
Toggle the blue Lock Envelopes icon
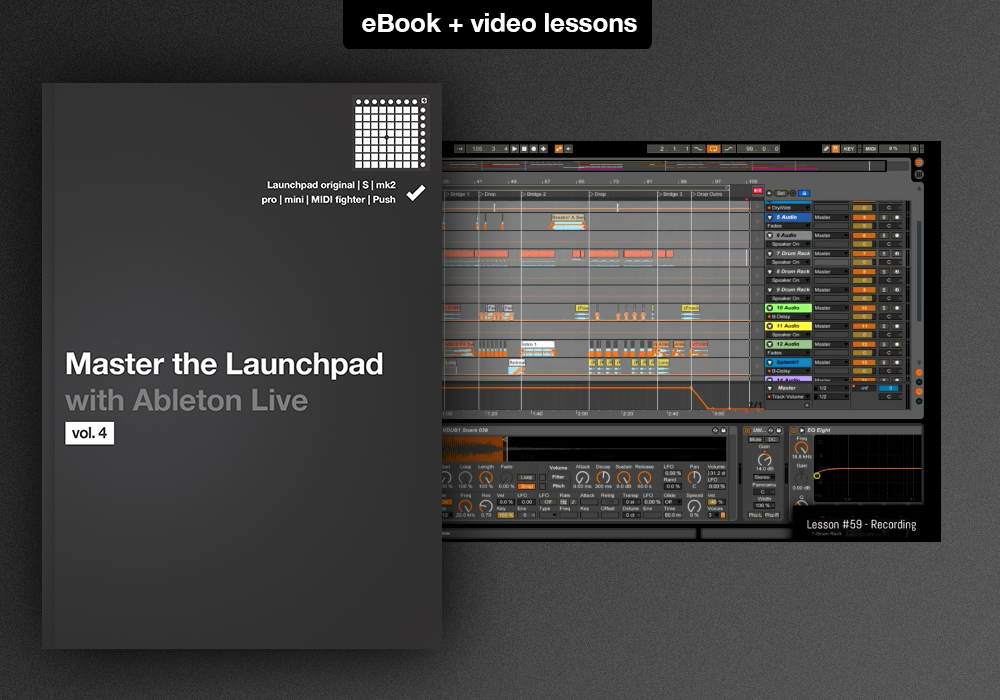[x=804, y=193]
